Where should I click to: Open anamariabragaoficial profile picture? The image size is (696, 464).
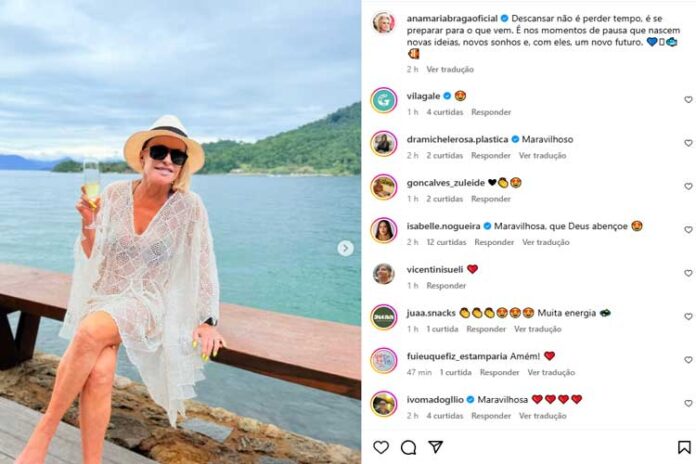pyautogui.click(x=384, y=22)
